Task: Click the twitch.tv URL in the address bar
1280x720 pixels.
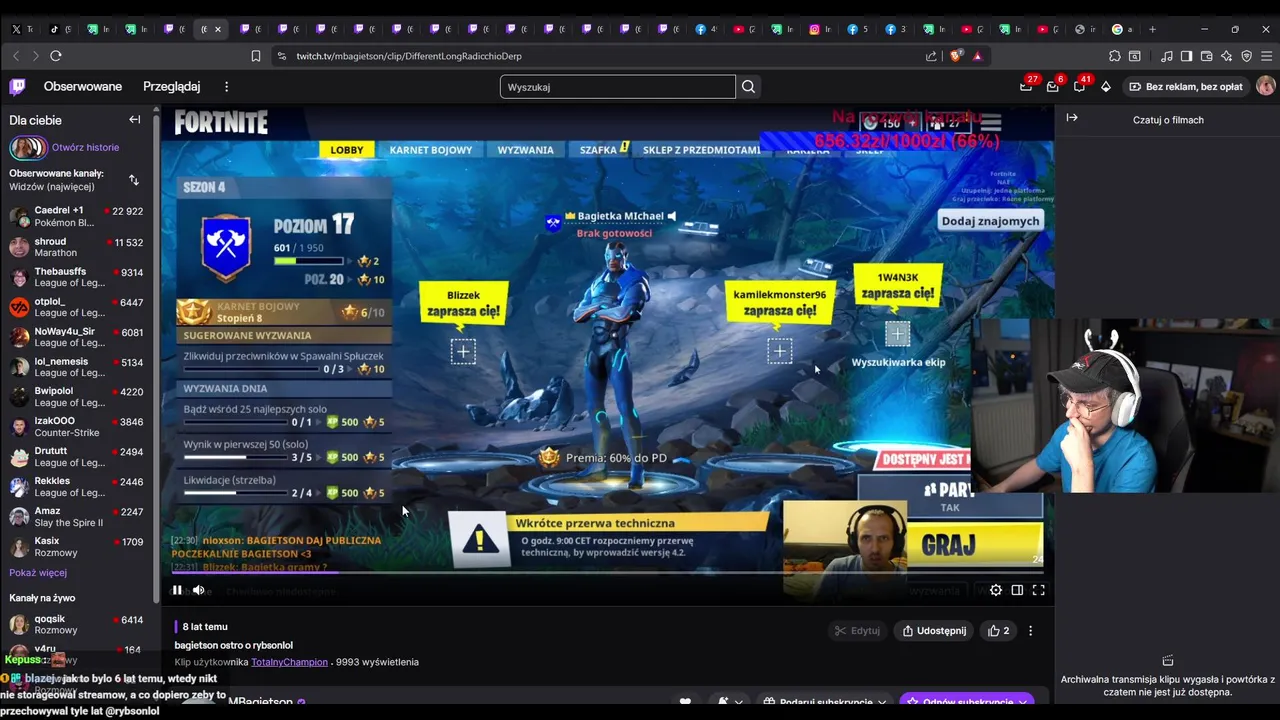Action: point(409,56)
